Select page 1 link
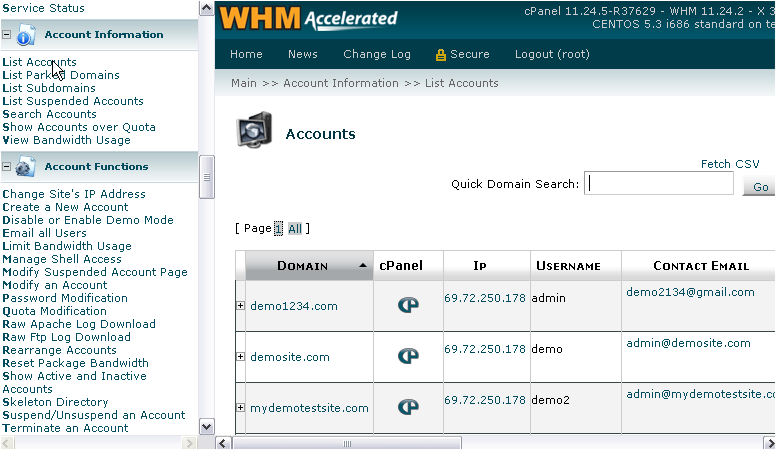The image size is (776, 450). pos(279,228)
